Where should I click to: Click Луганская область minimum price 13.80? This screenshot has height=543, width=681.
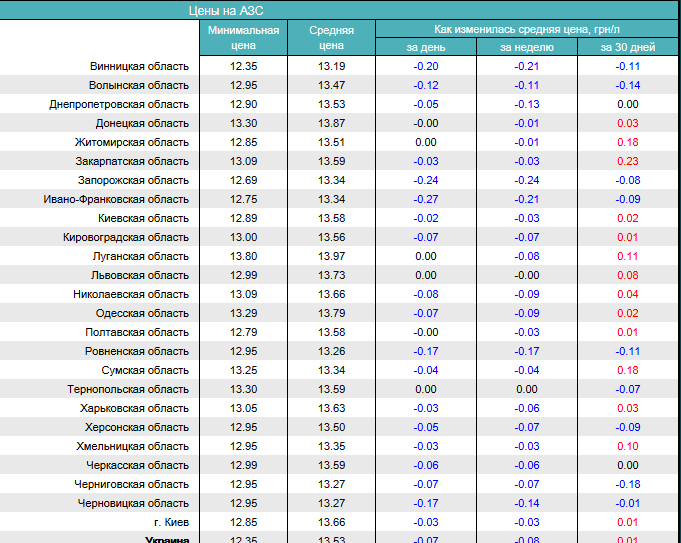[x=243, y=256]
